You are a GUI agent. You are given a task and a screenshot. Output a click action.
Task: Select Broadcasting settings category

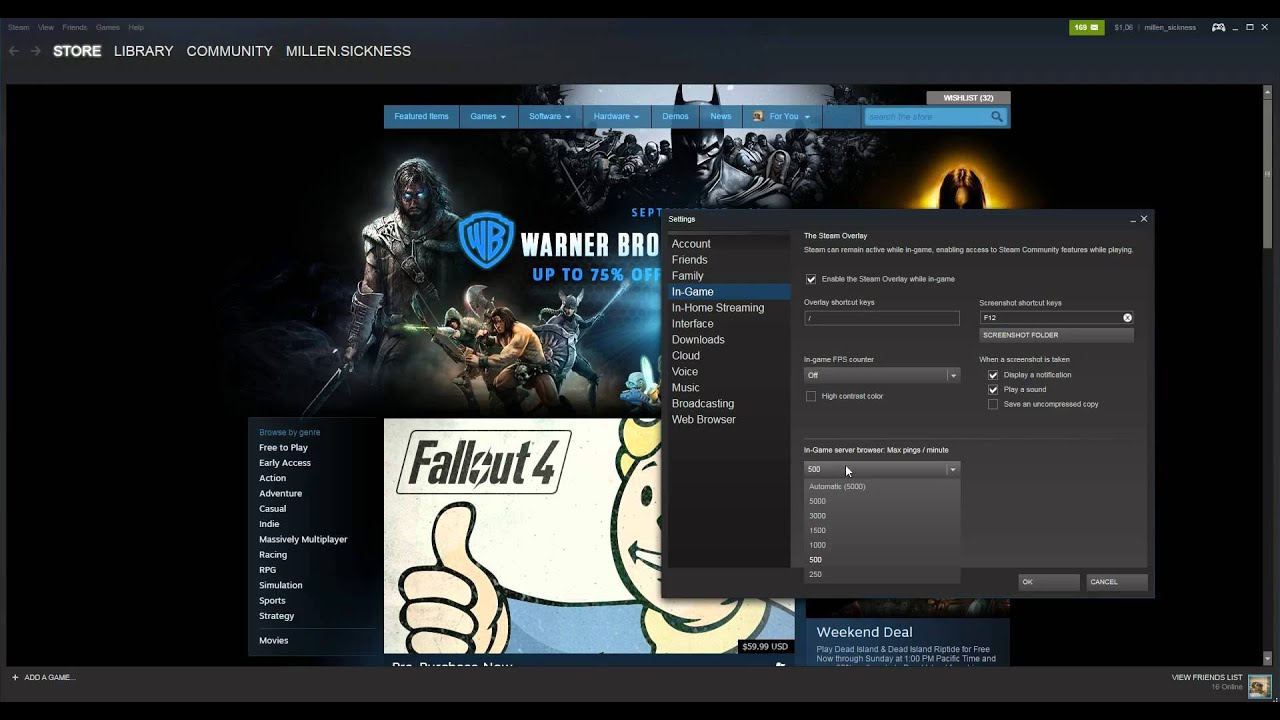(728, 404)
